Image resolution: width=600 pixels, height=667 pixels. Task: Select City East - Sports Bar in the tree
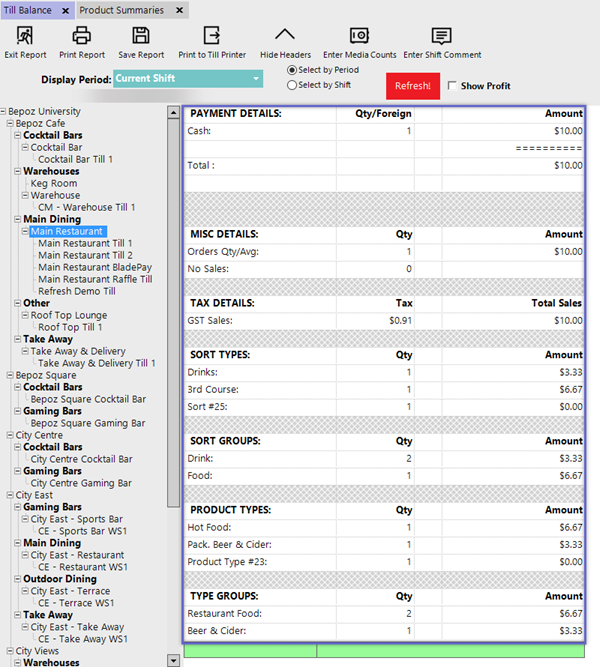click(x=77, y=520)
